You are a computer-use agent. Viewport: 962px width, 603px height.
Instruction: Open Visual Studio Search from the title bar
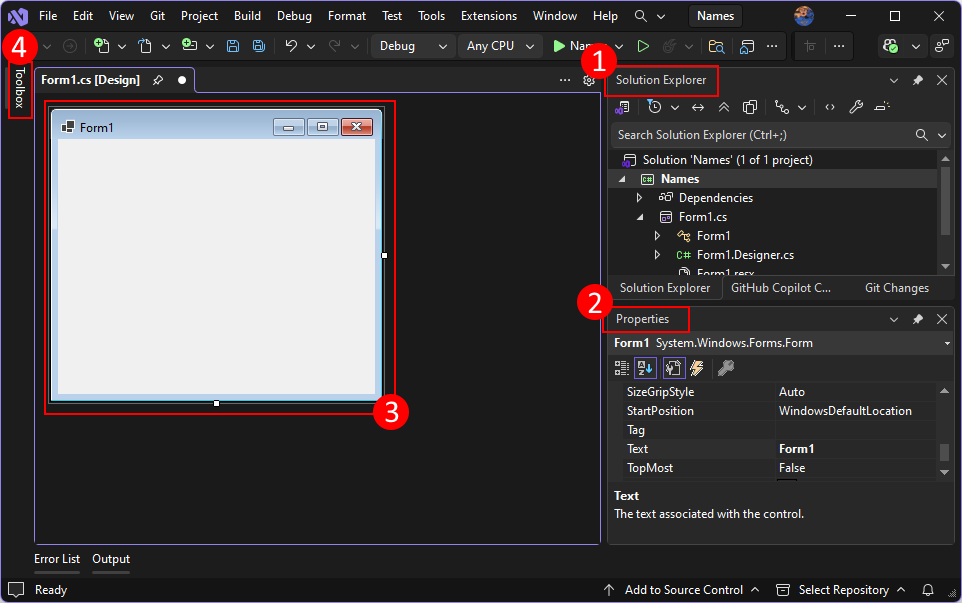pos(641,15)
